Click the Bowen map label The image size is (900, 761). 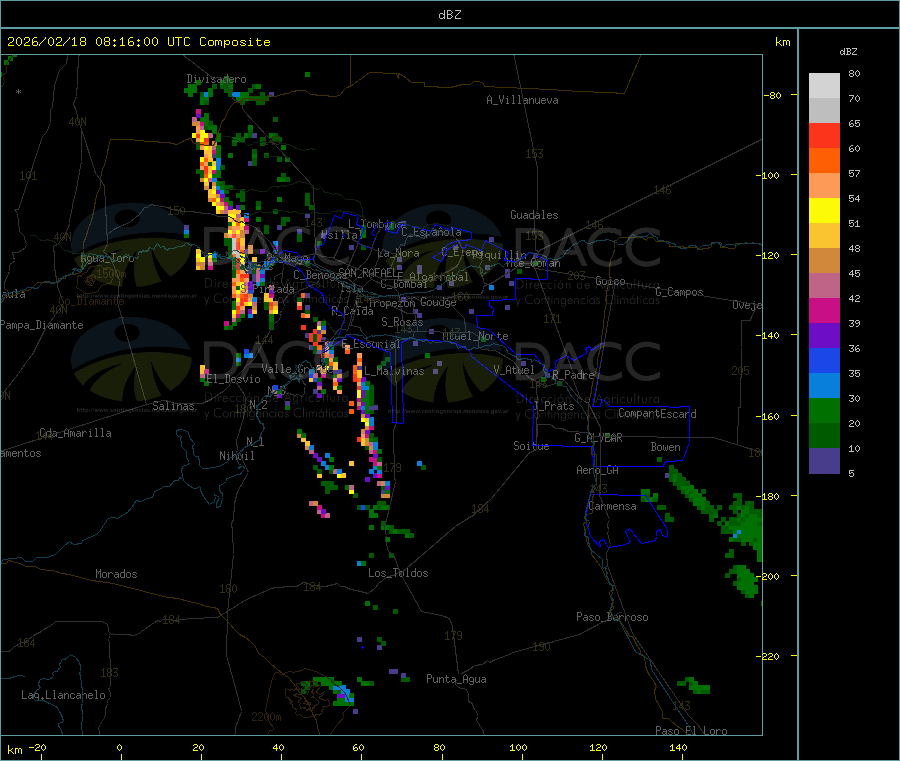pos(665,447)
